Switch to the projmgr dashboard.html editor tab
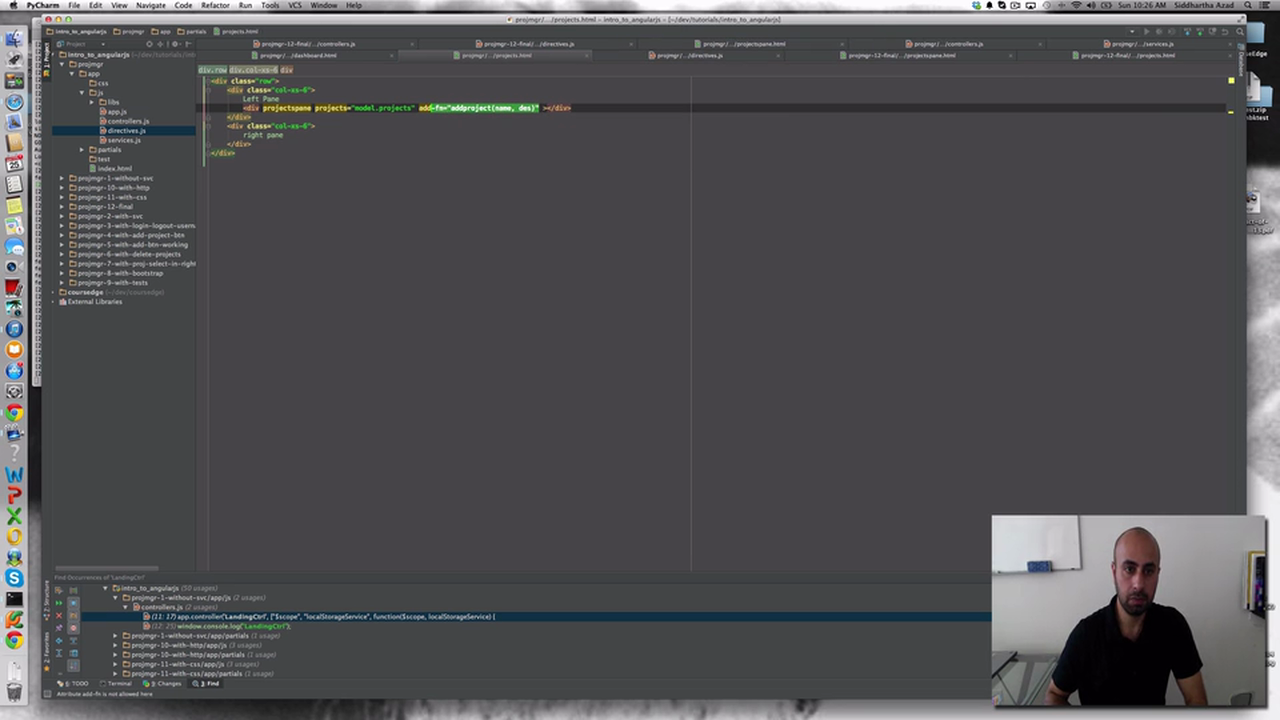The image size is (1280, 720). 297,55
